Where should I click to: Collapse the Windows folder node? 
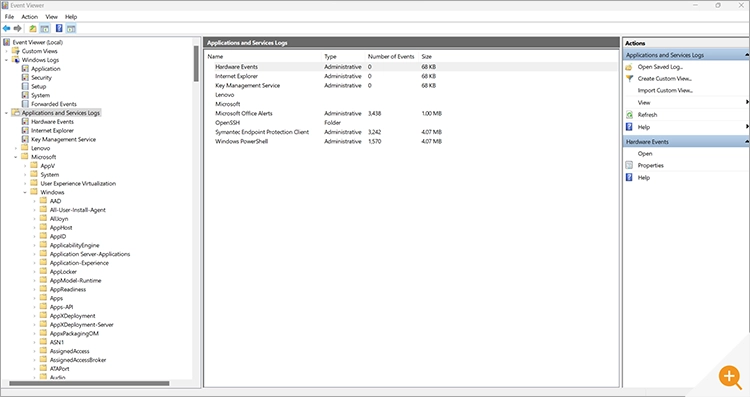click(x=25, y=192)
